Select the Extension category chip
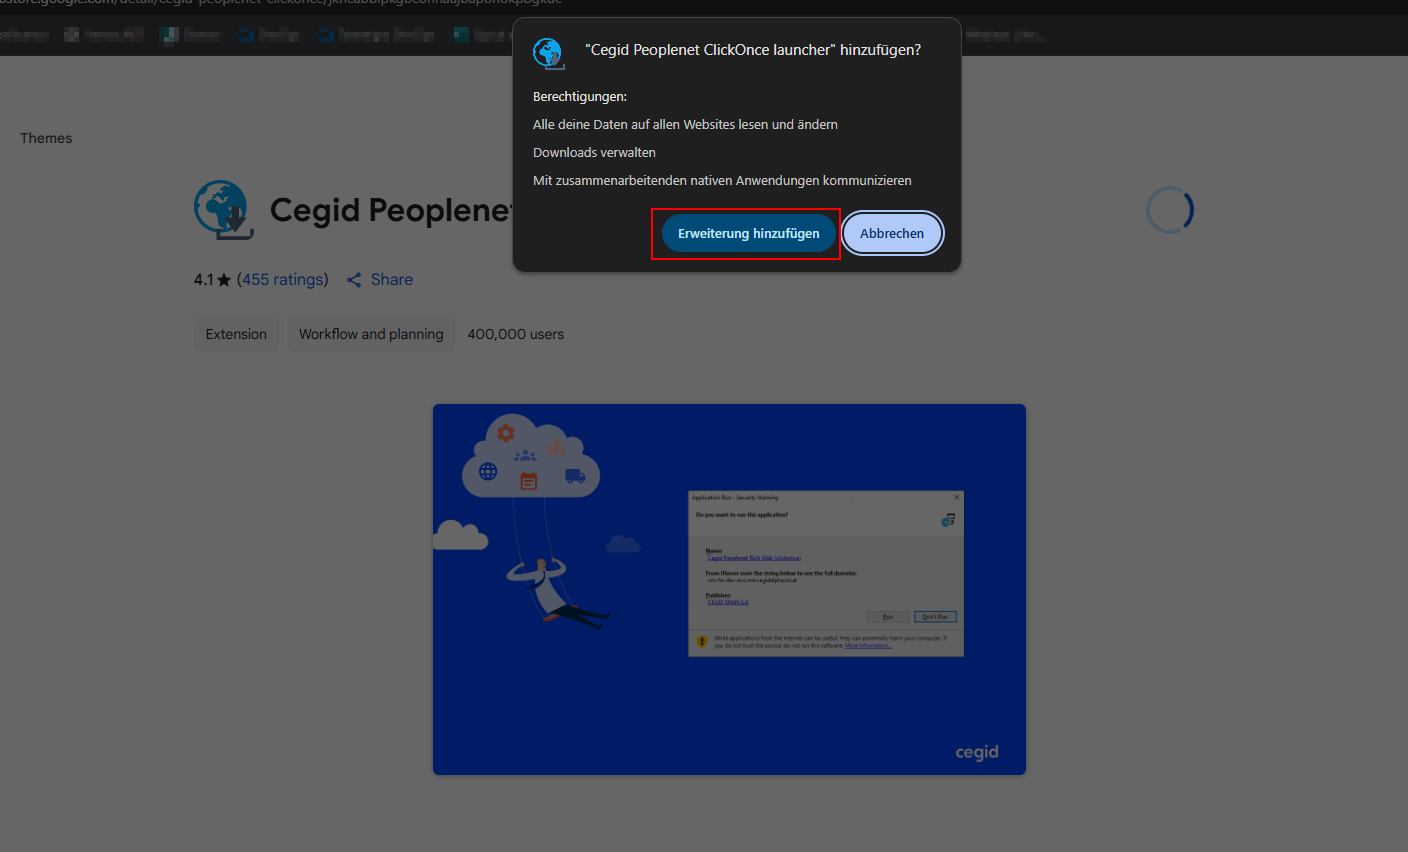Image resolution: width=1408 pixels, height=852 pixels. 236,334
